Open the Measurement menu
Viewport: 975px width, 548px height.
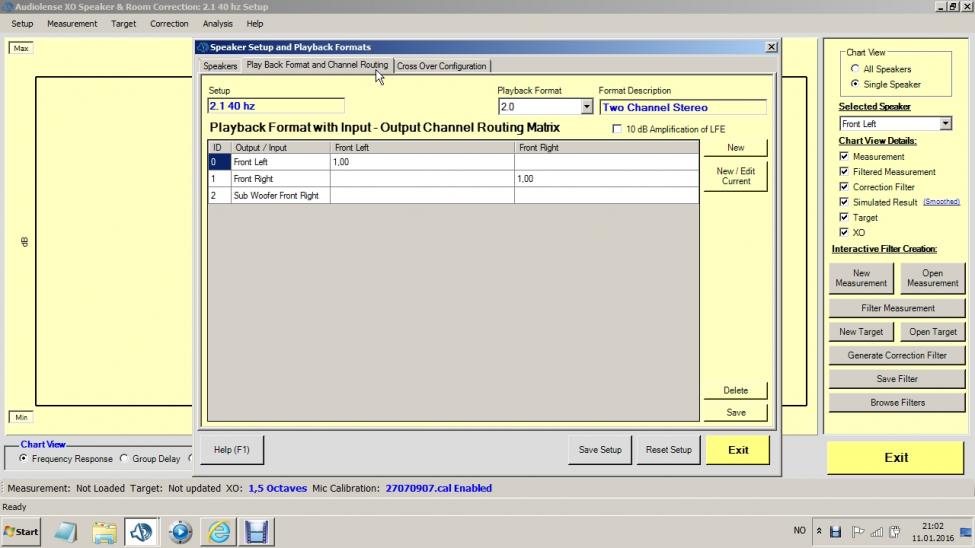coord(72,24)
